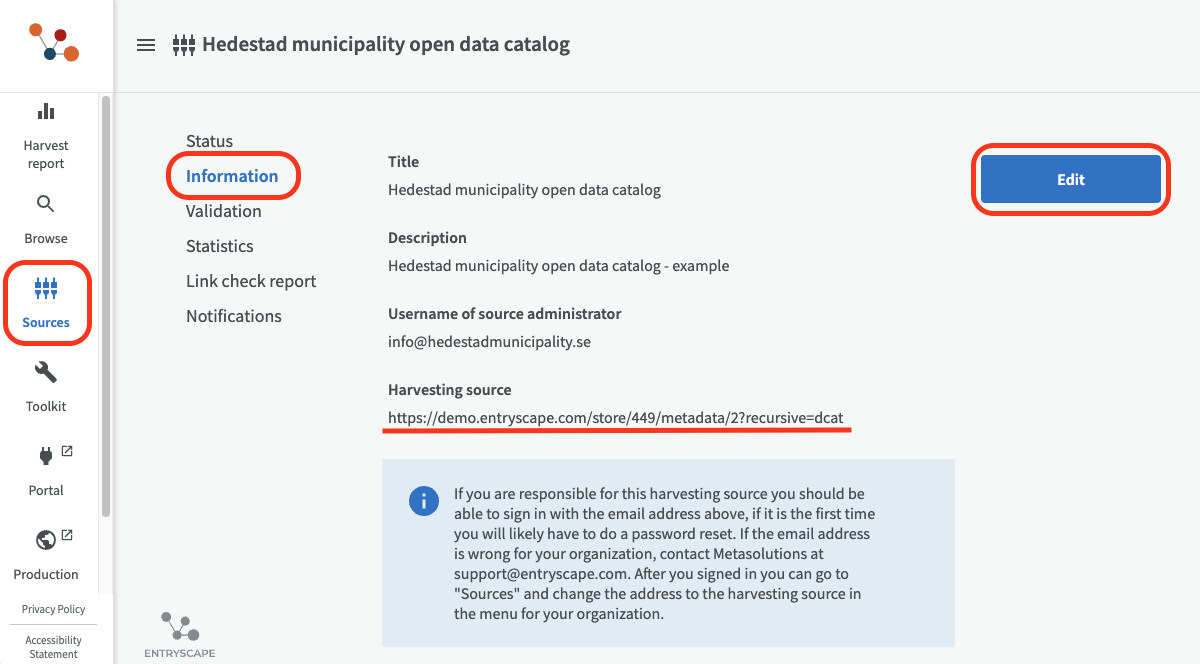
Task: Click the EntryScape logo at top left
Action: (x=54, y=44)
